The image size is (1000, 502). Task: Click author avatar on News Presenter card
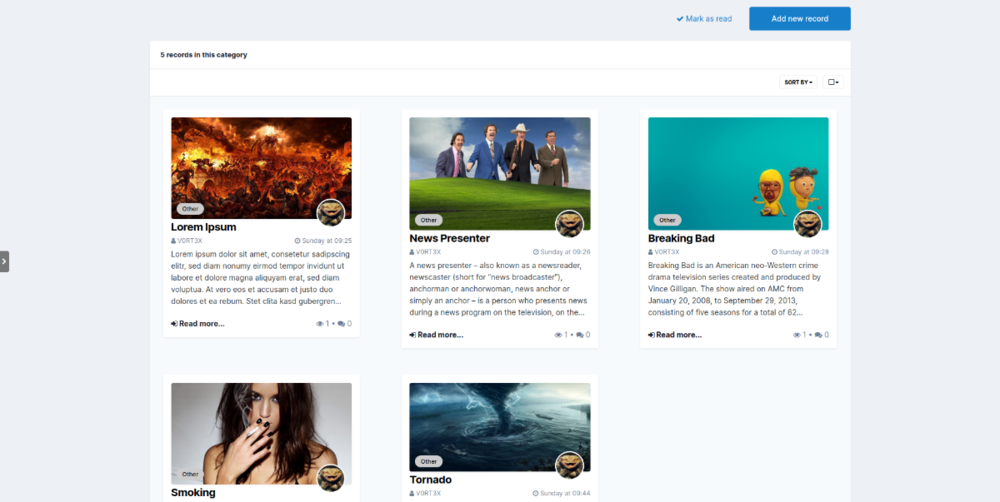[570, 225]
